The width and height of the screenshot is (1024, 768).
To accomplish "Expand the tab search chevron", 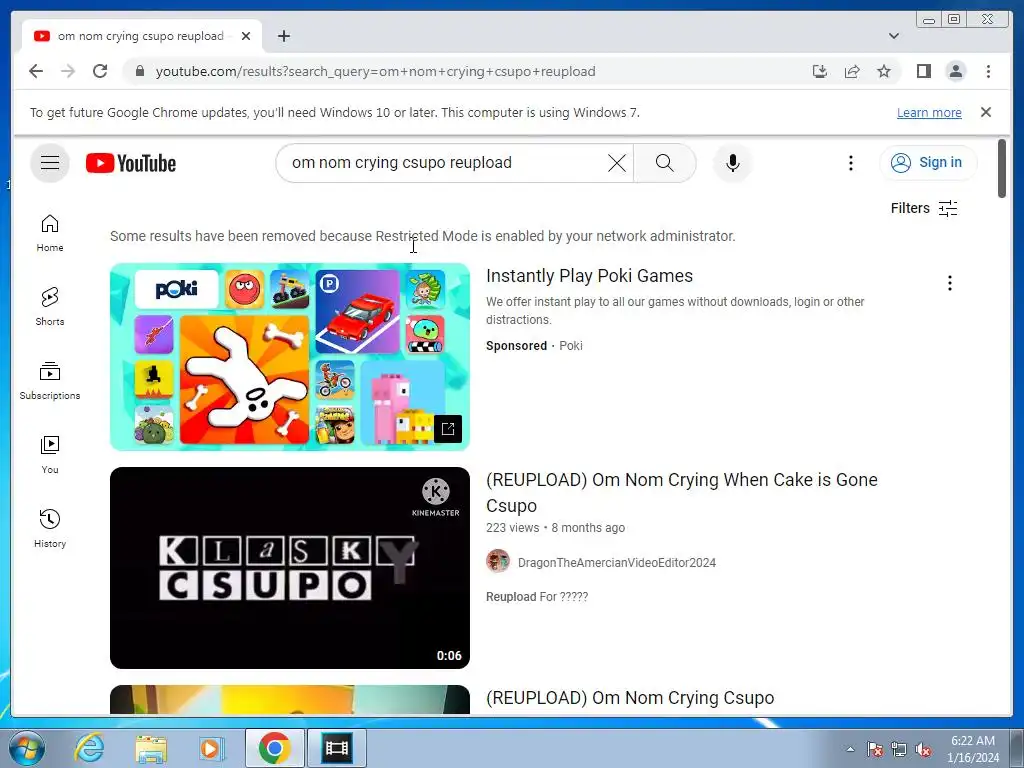I will [x=893, y=36].
